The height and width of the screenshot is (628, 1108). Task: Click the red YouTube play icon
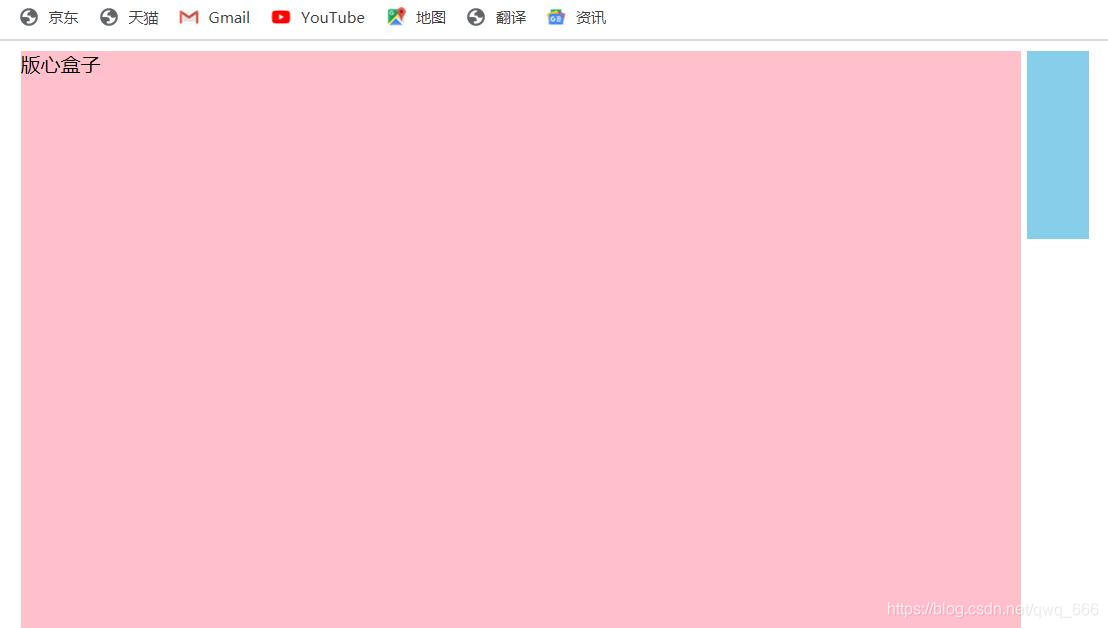tap(281, 17)
